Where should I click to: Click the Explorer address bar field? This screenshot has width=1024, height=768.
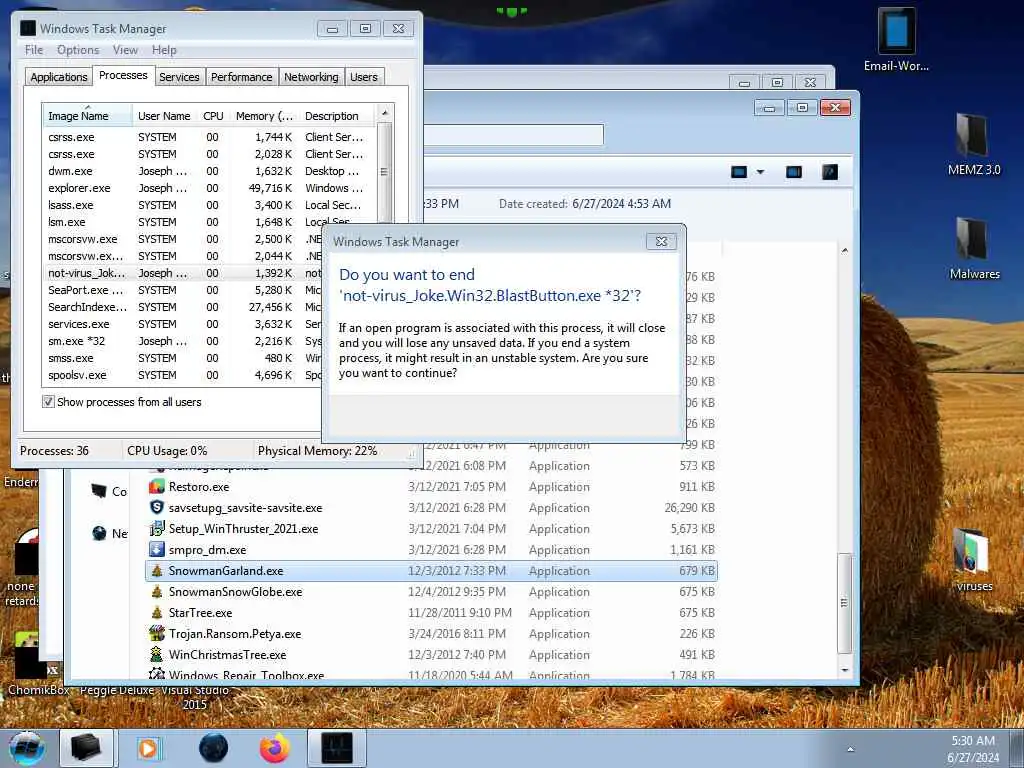pos(513,135)
